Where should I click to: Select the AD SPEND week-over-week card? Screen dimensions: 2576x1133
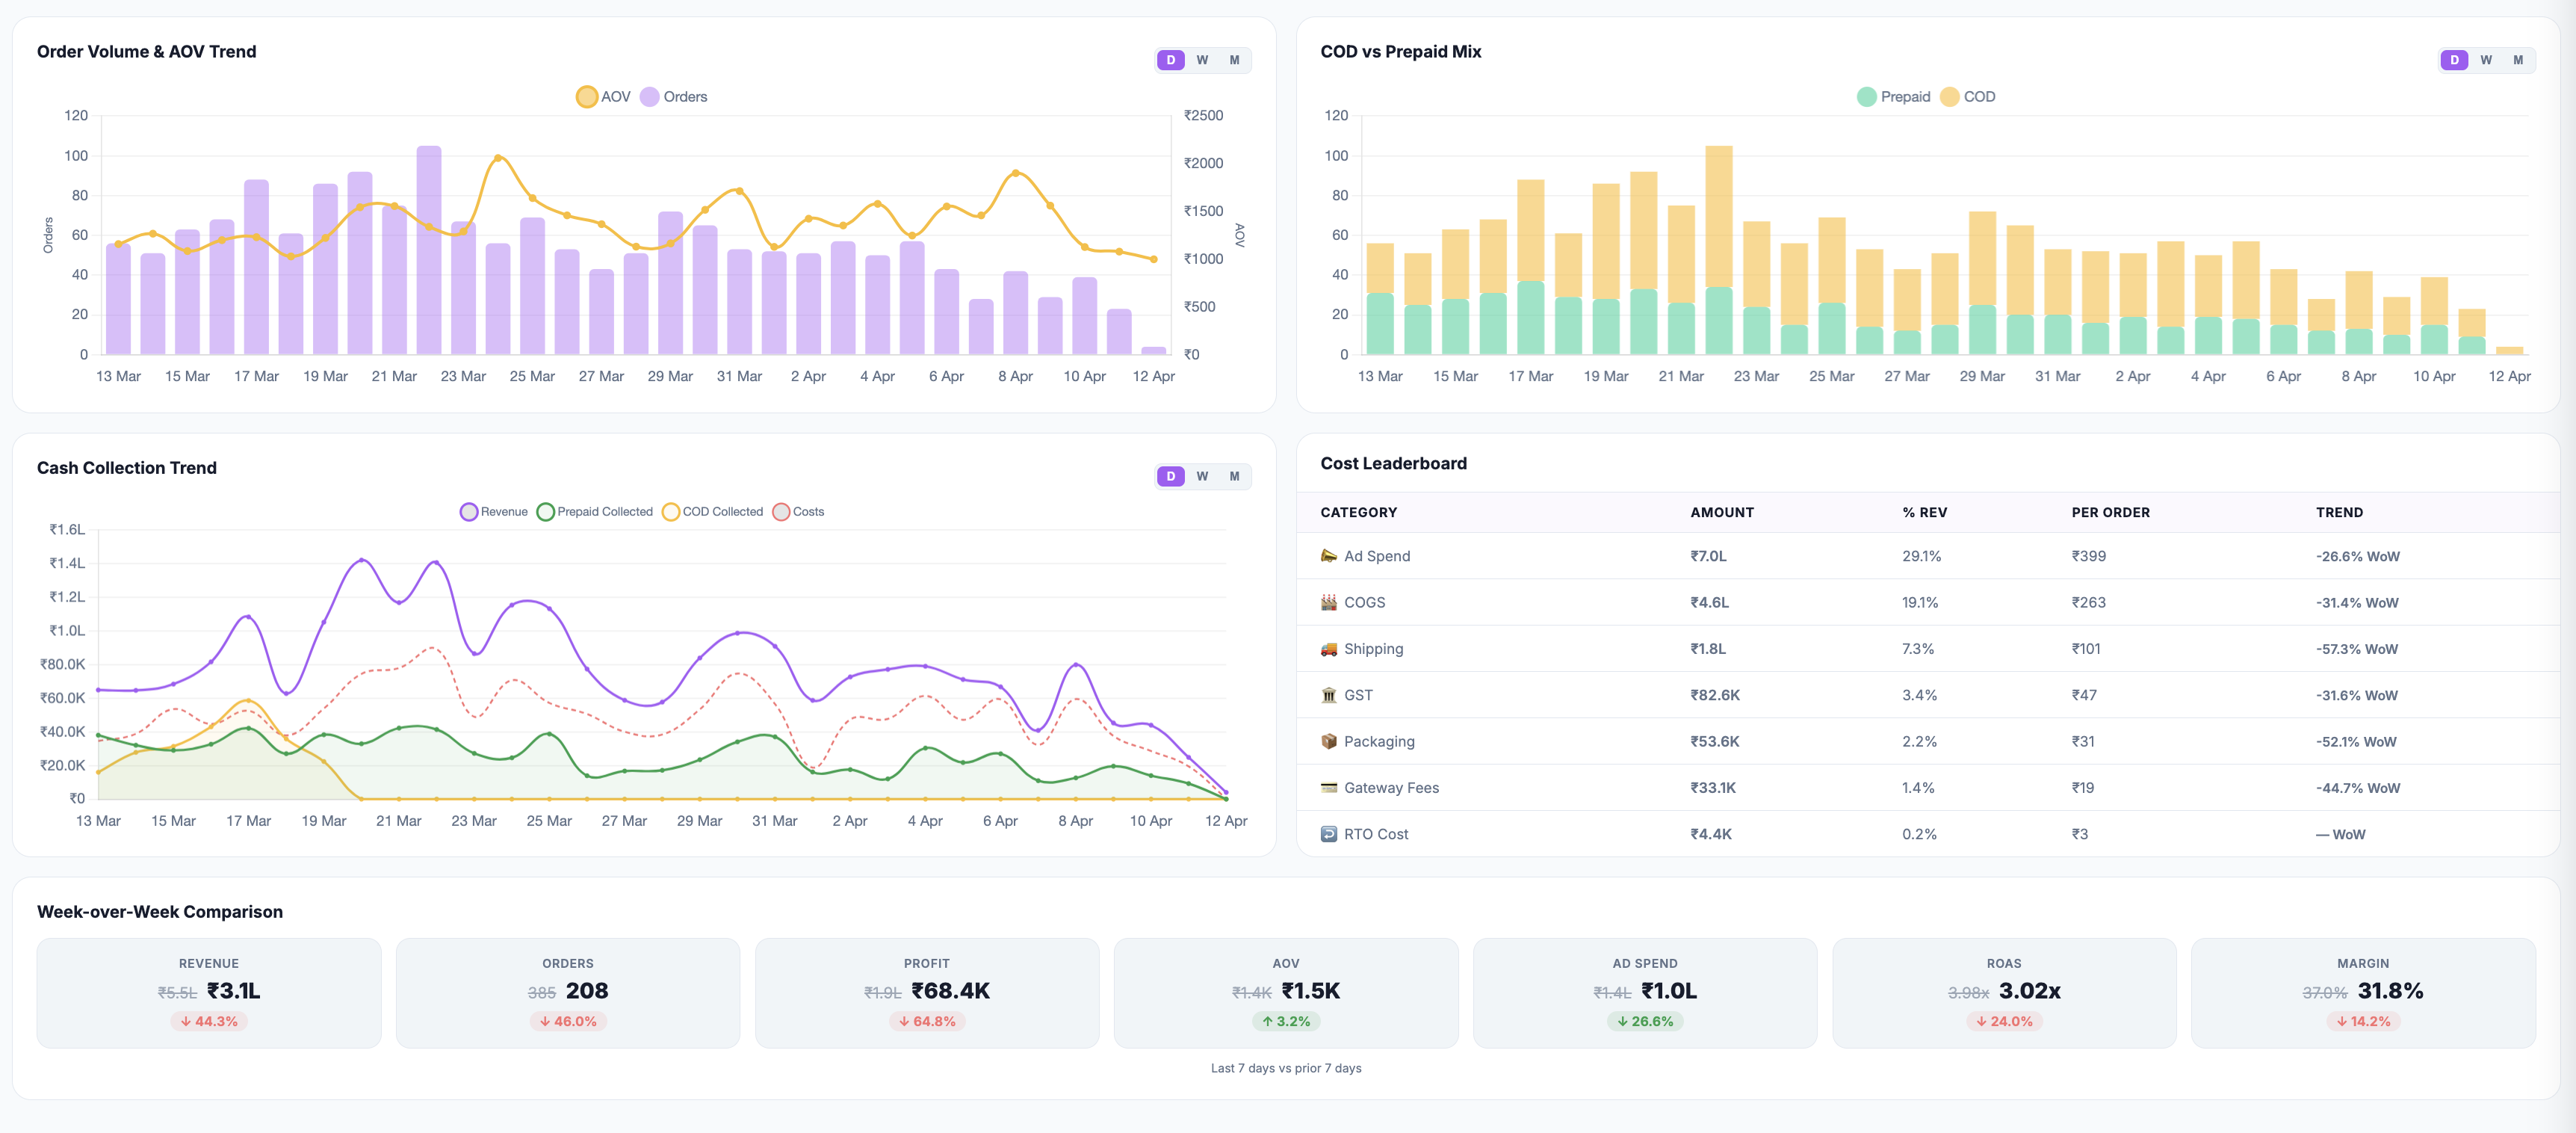pyautogui.click(x=1645, y=993)
